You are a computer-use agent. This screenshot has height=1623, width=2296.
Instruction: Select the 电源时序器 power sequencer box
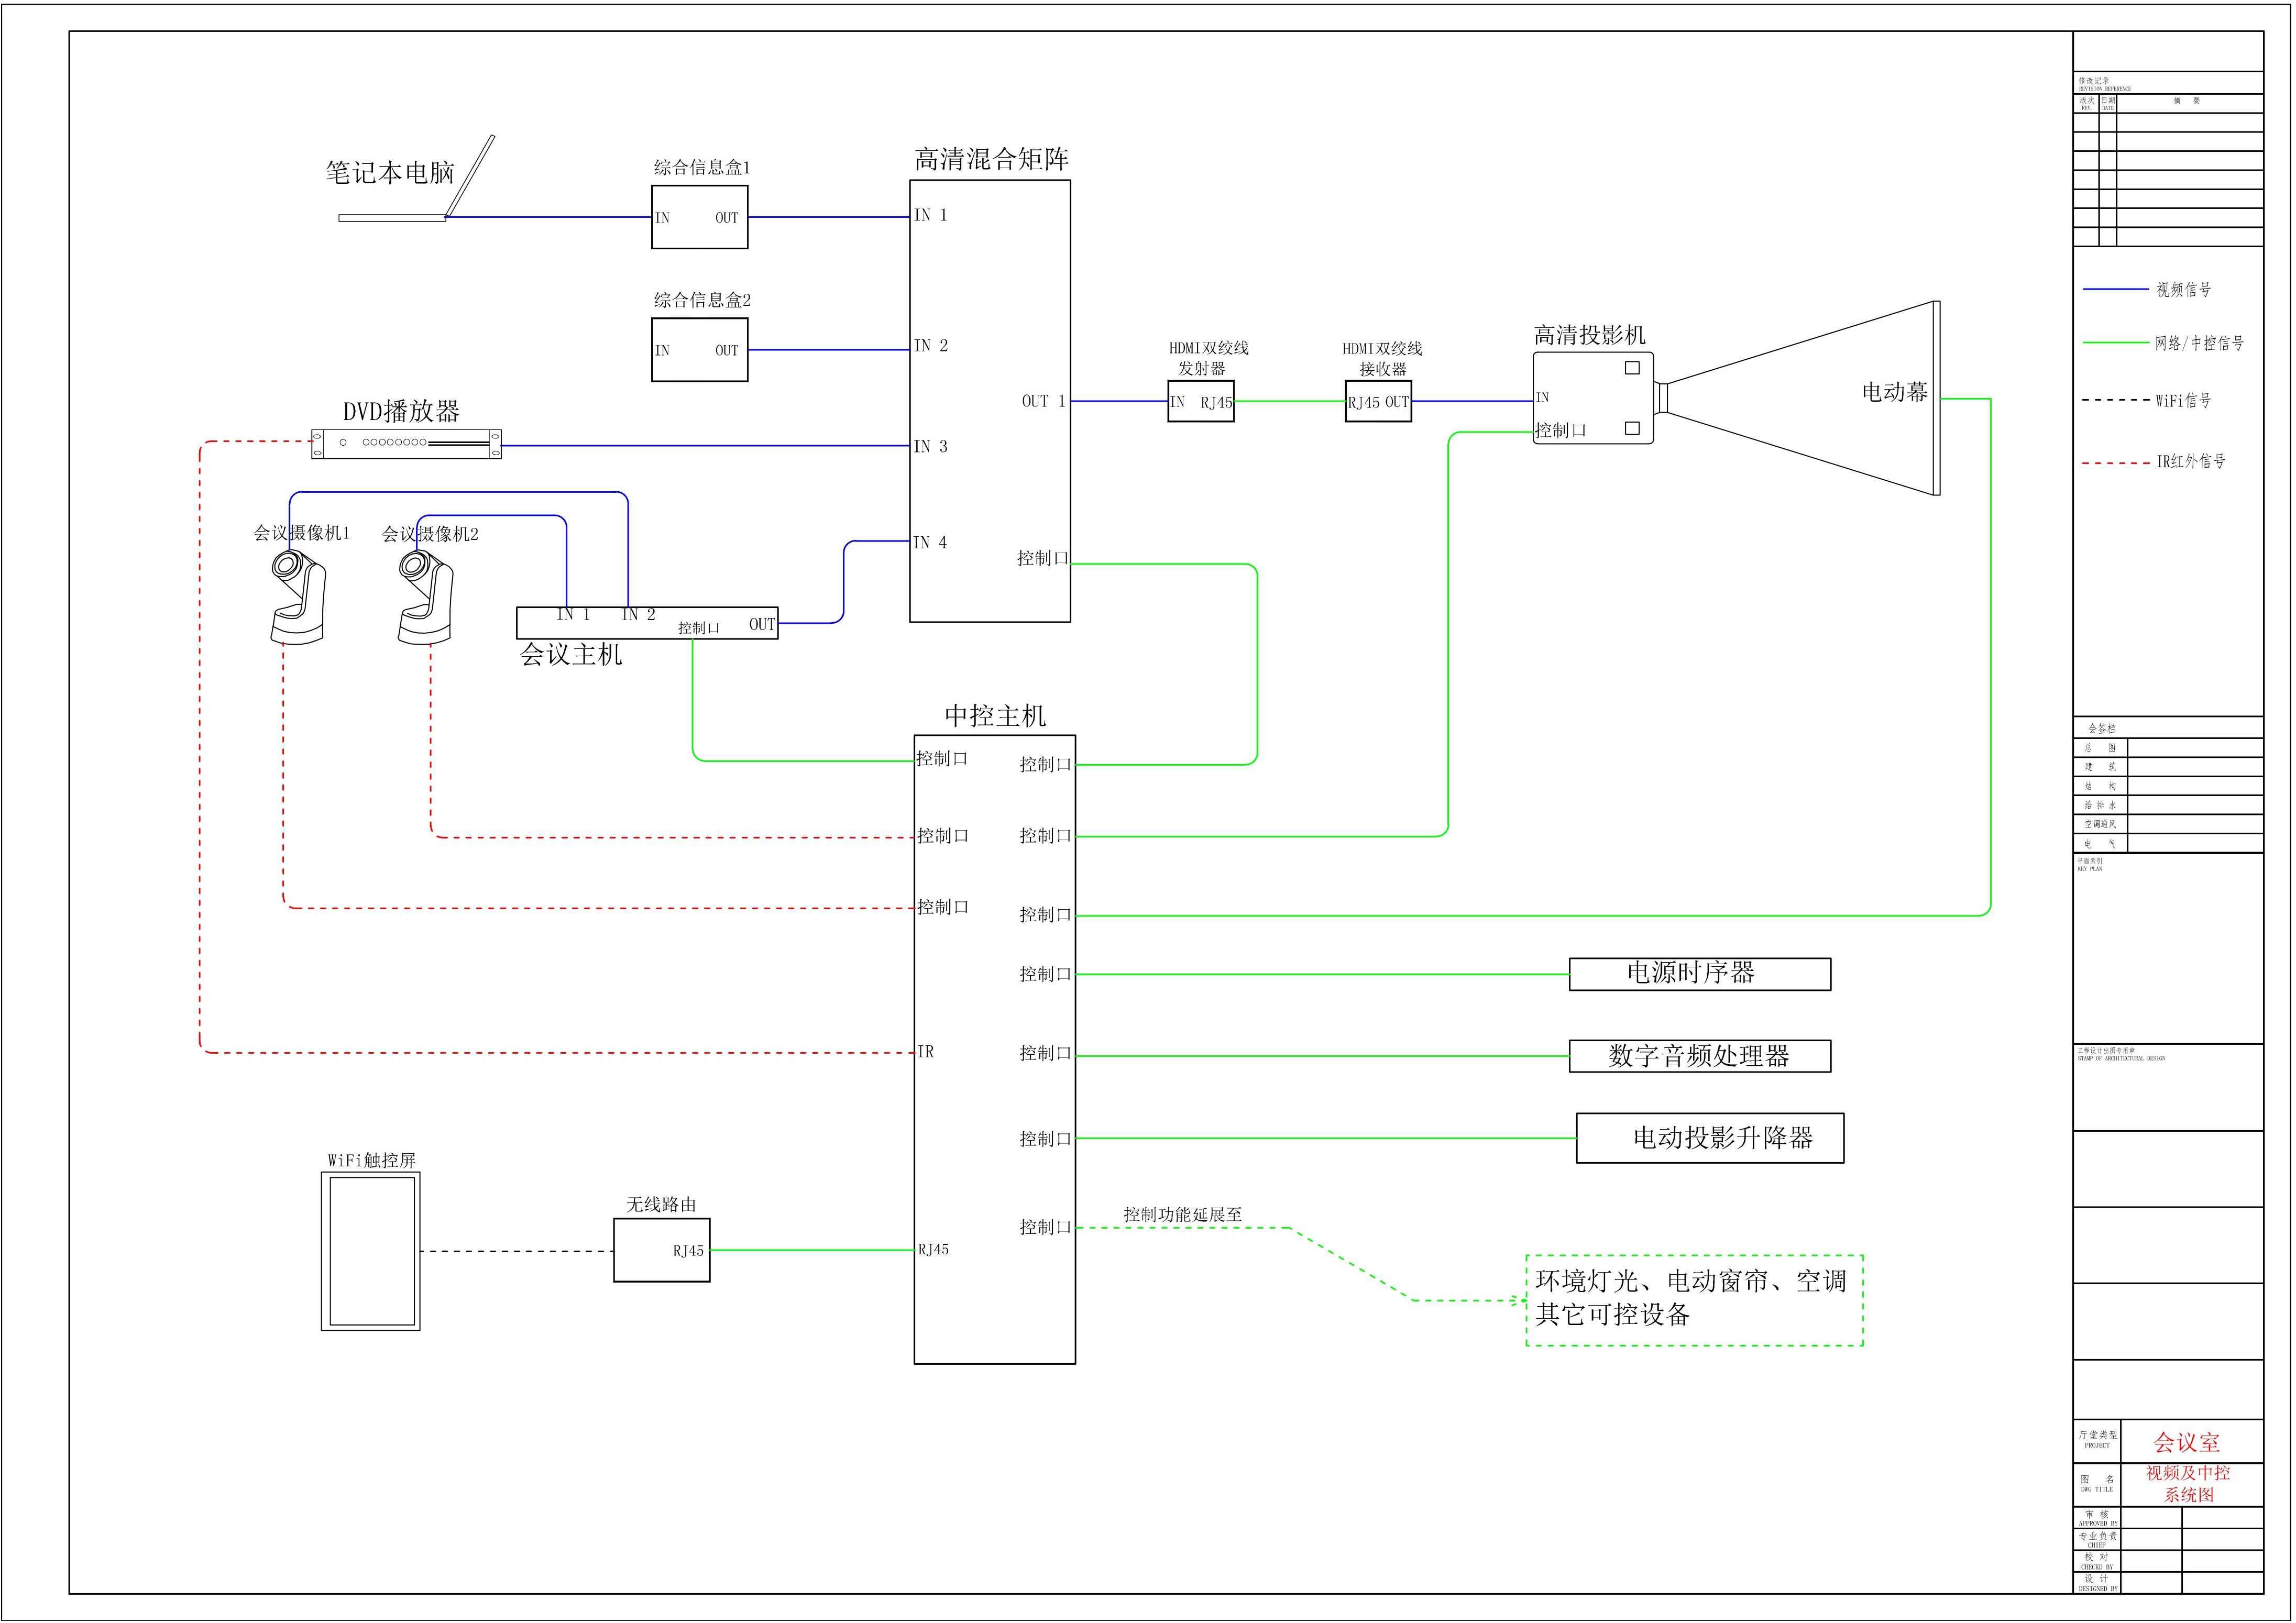(1699, 974)
